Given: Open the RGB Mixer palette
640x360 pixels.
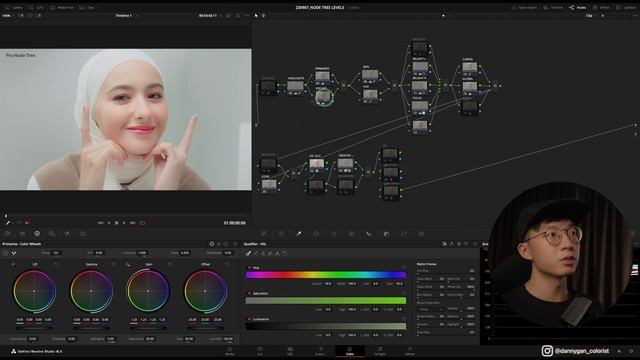Looking at the screenshot, I should (67, 233).
